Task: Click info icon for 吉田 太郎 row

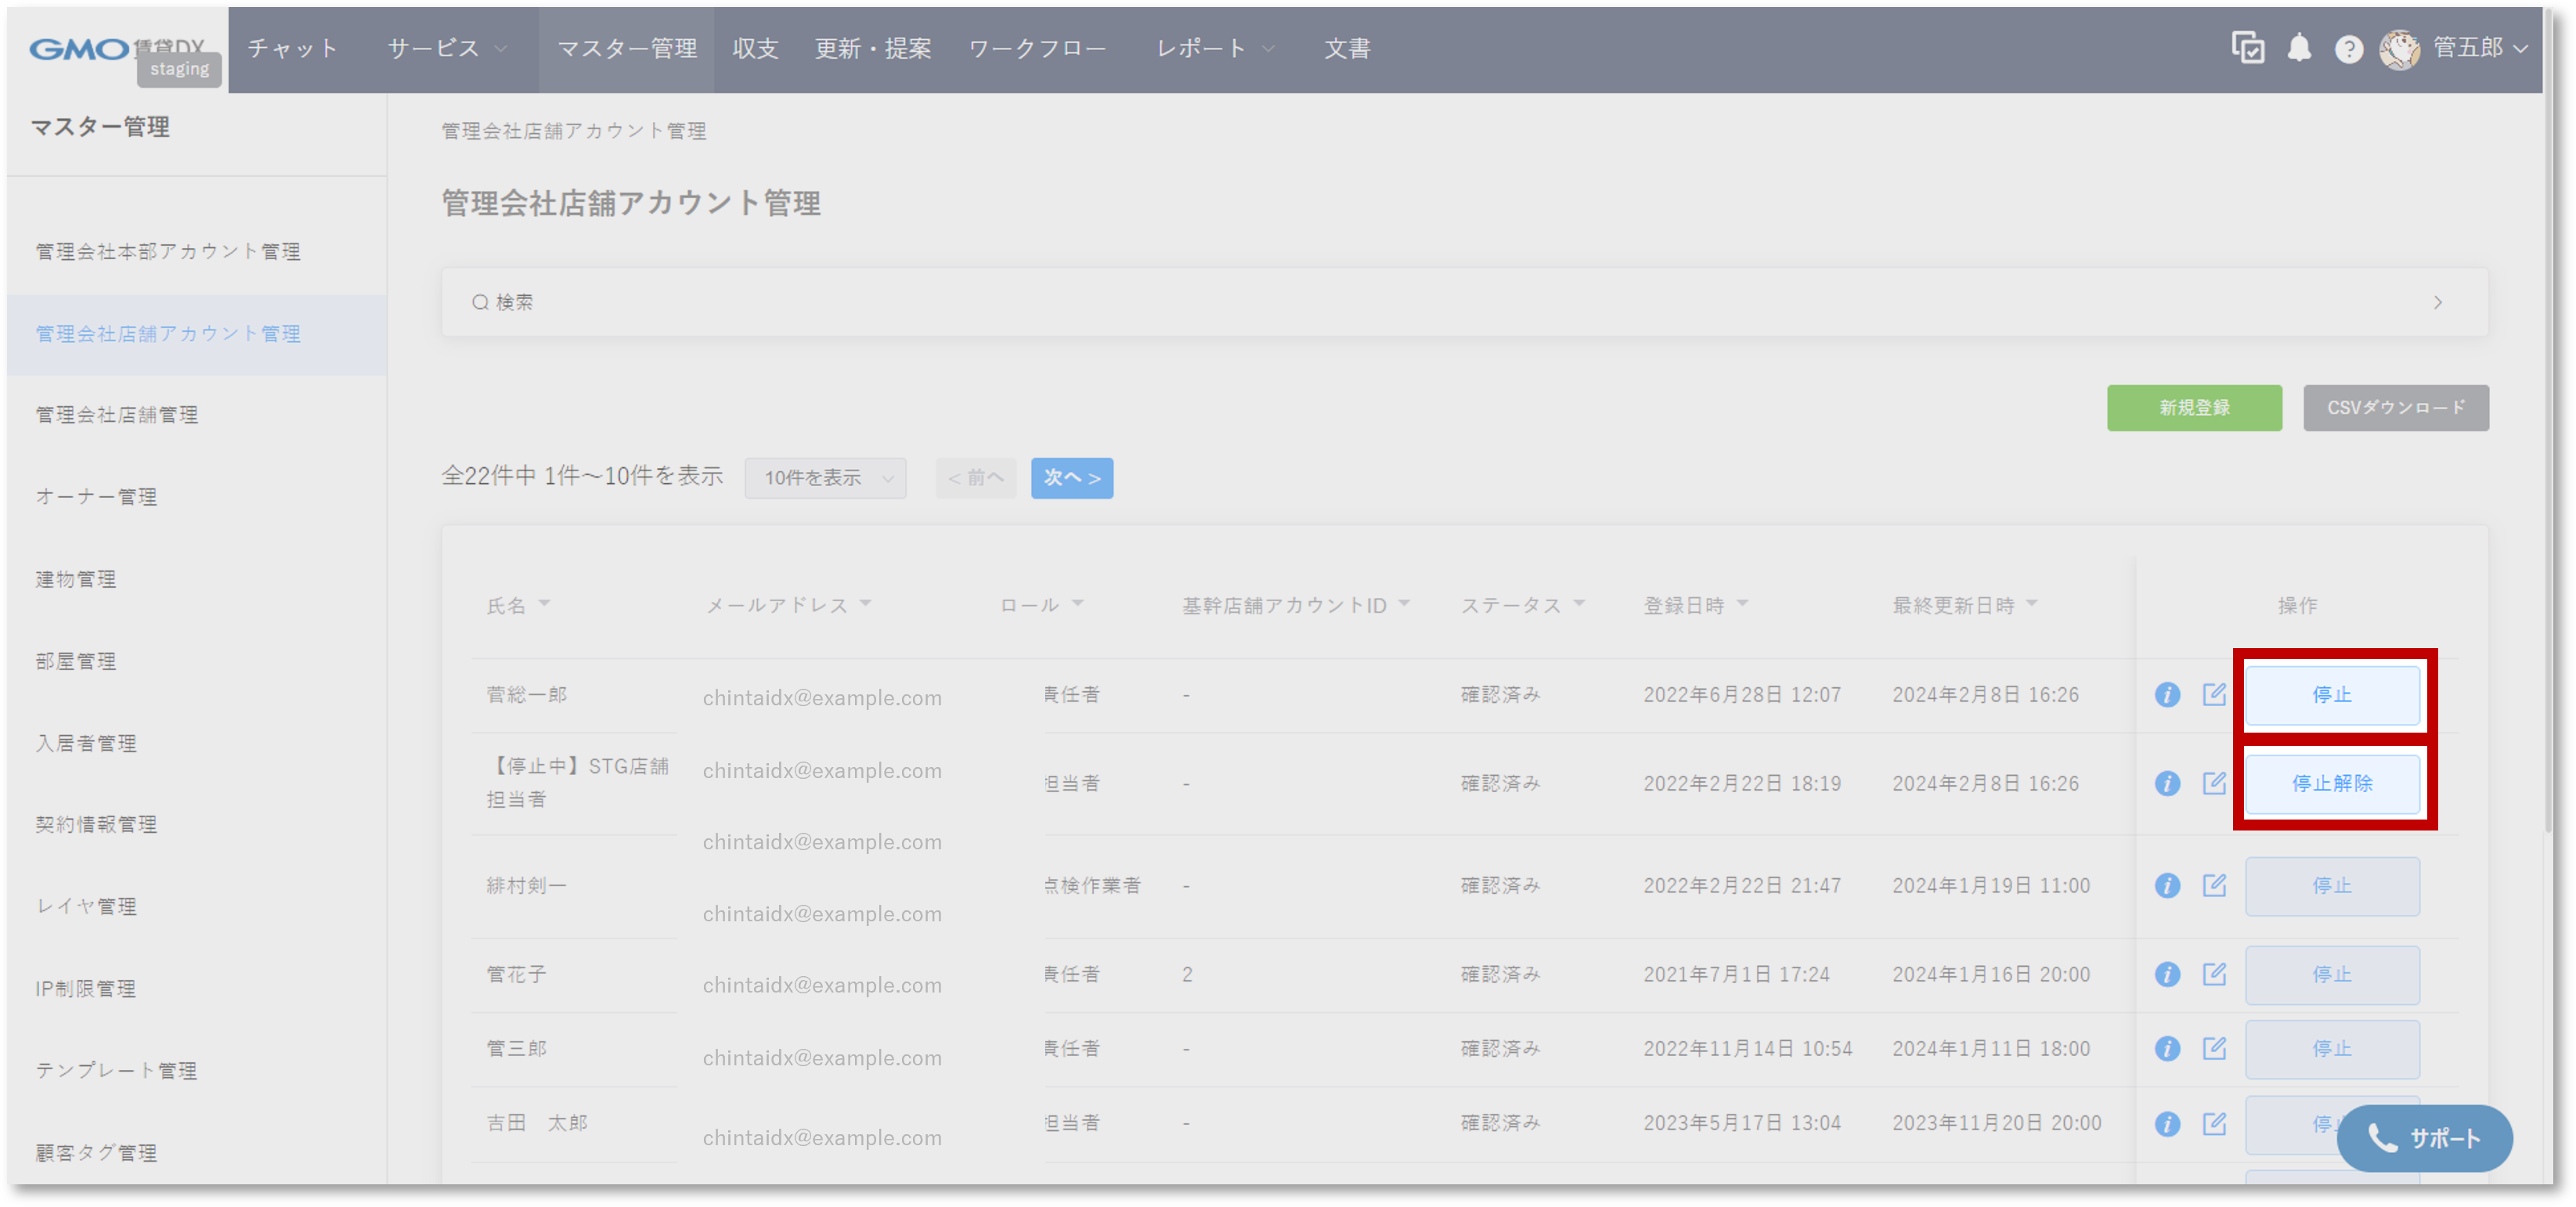Action: click(2167, 1124)
